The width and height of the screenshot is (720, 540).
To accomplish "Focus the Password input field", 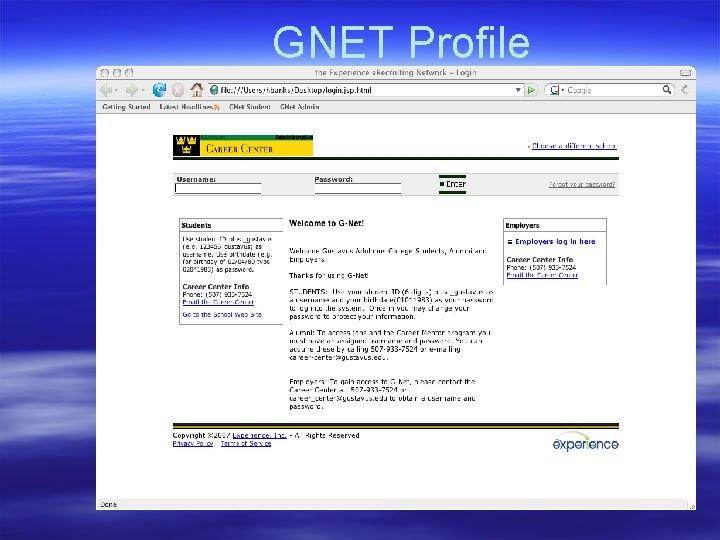I will click(x=358, y=188).
